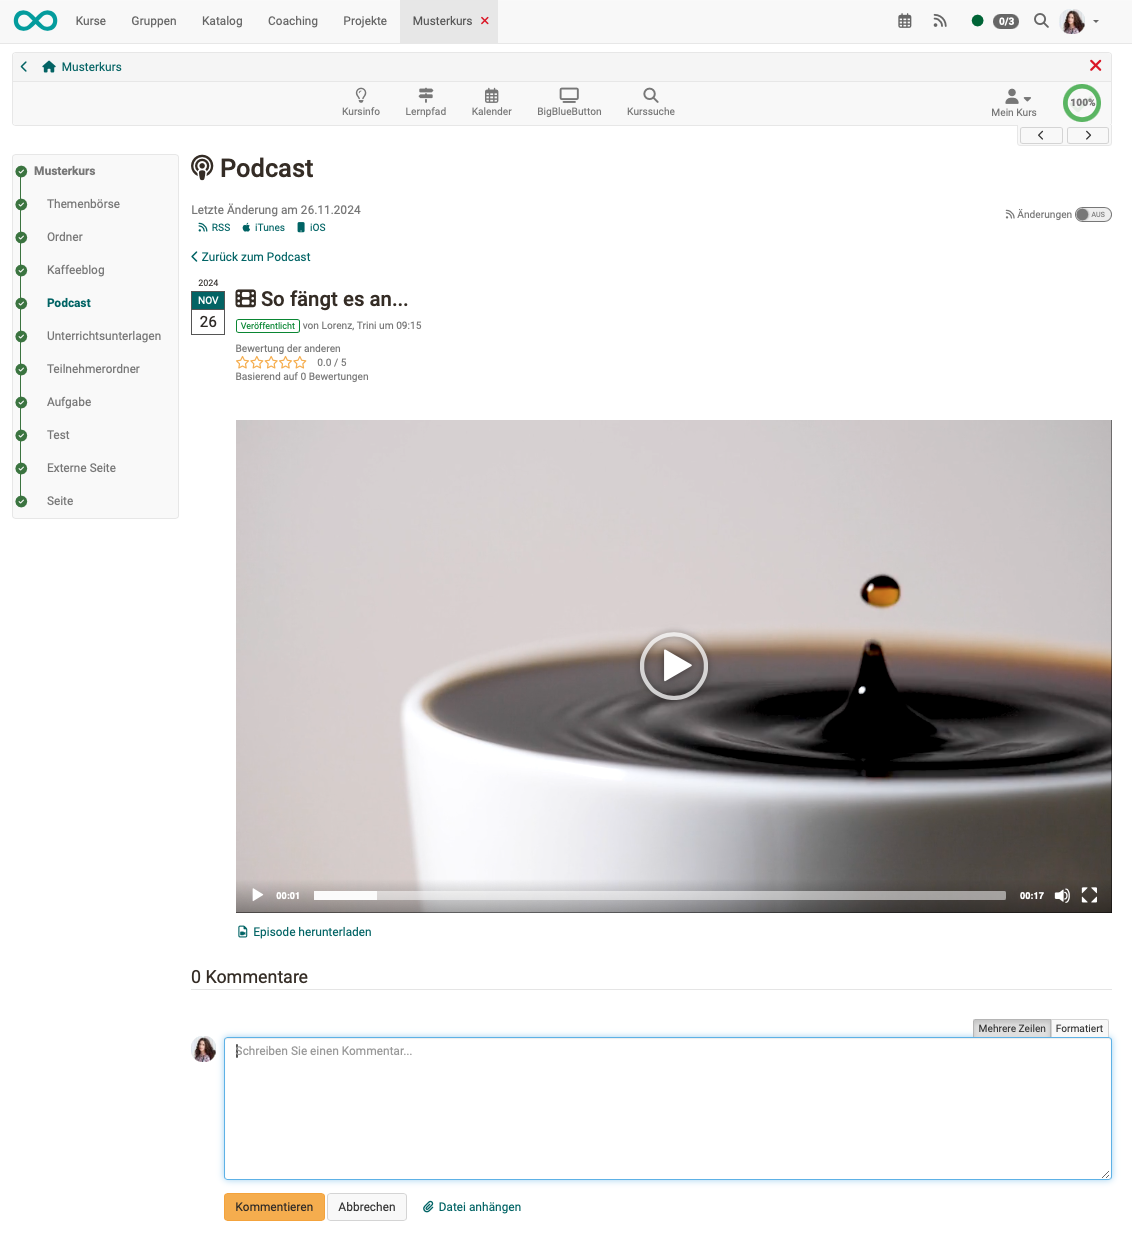The width and height of the screenshot is (1132, 1238).
Task: Click the video progress bar
Action: 660,896
